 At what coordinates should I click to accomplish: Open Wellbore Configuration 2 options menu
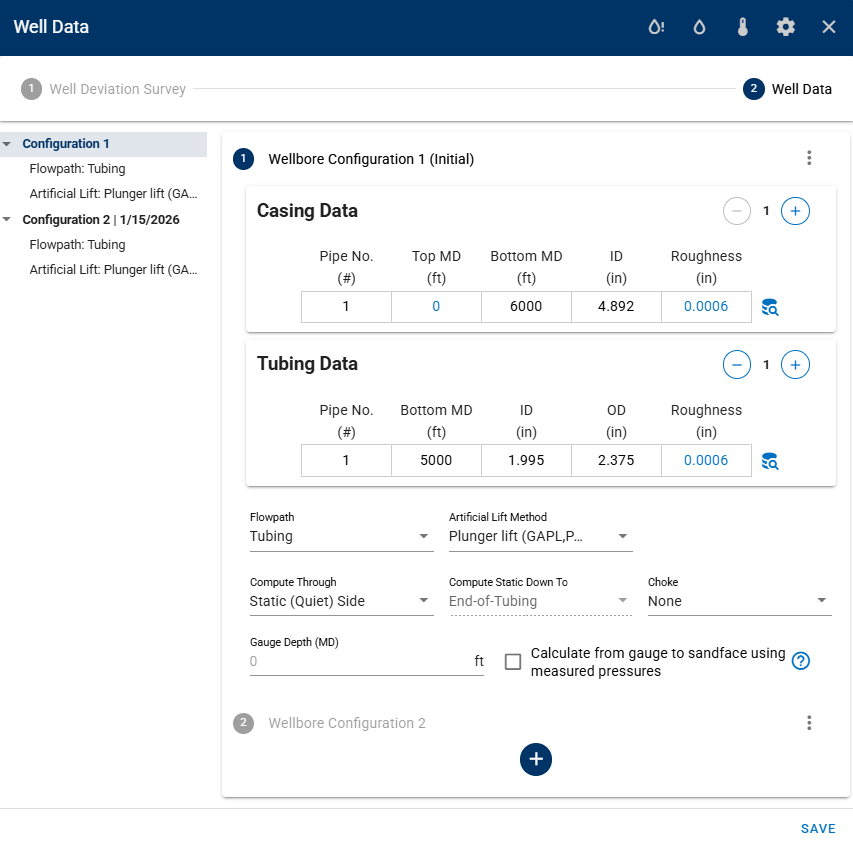pyautogui.click(x=809, y=723)
